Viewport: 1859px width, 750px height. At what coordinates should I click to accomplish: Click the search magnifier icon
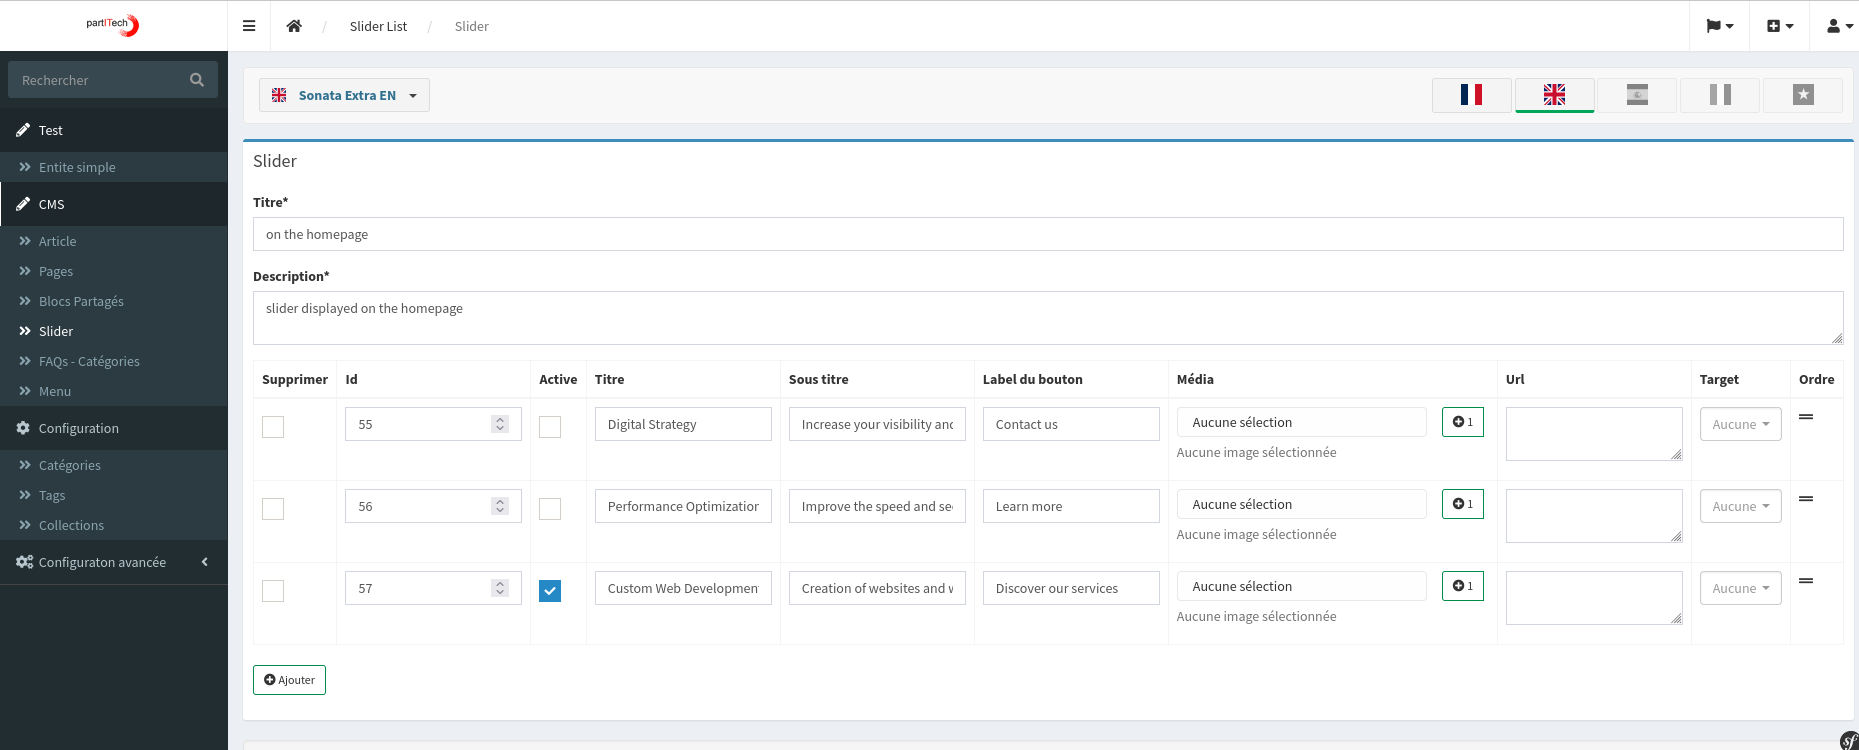point(197,80)
